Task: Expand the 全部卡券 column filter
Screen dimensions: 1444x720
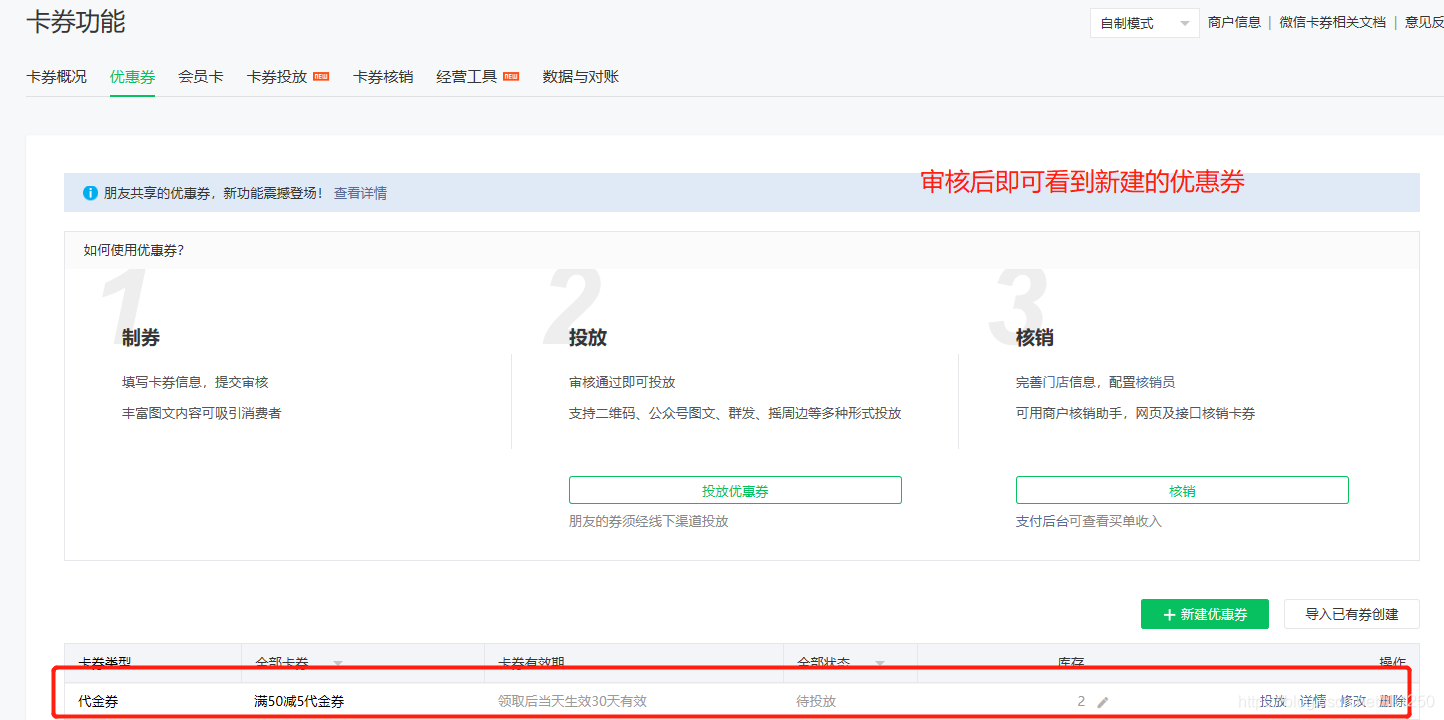Action: tap(338, 664)
